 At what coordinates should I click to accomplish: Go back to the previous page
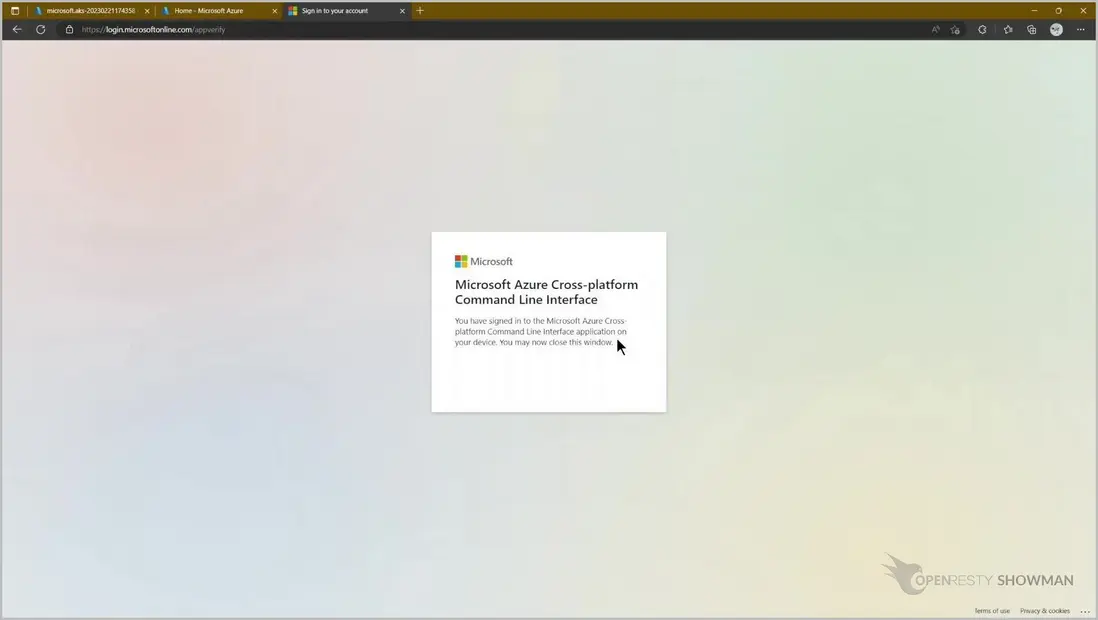point(17,29)
